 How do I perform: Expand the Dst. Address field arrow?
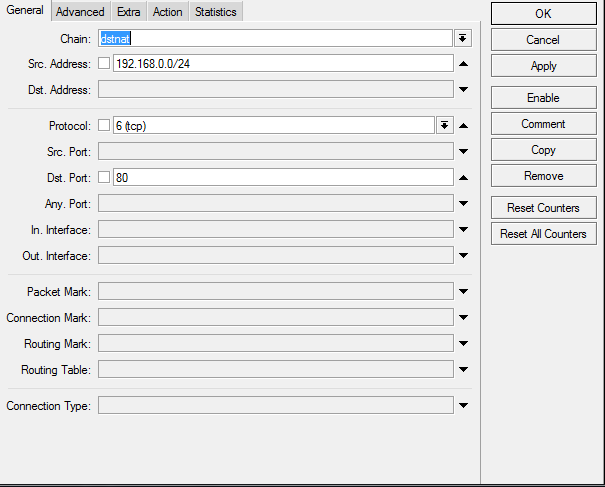(463, 90)
